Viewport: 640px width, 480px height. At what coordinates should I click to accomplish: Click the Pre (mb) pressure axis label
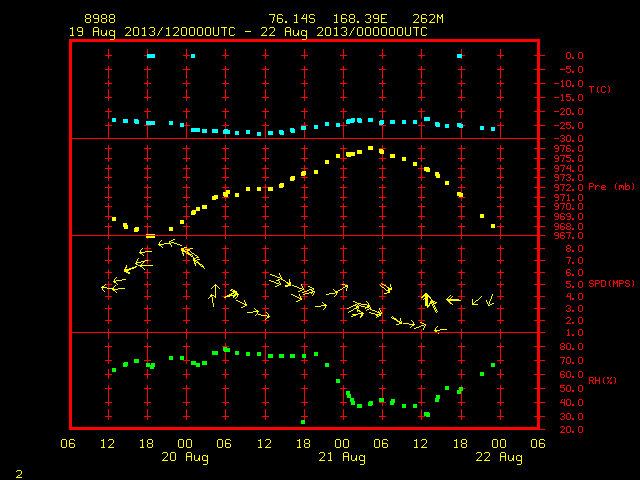611,187
